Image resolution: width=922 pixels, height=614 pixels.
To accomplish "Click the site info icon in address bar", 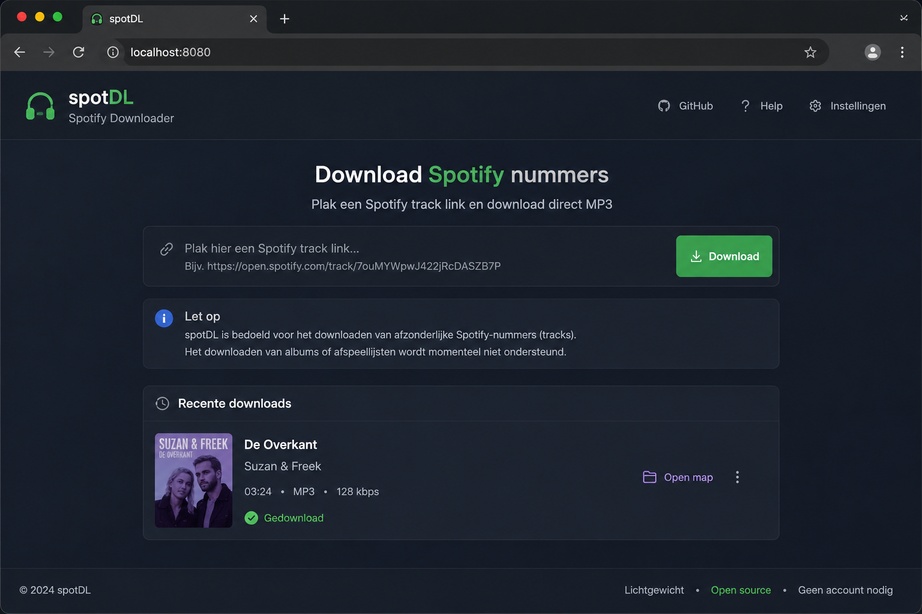I will [x=113, y=52].
